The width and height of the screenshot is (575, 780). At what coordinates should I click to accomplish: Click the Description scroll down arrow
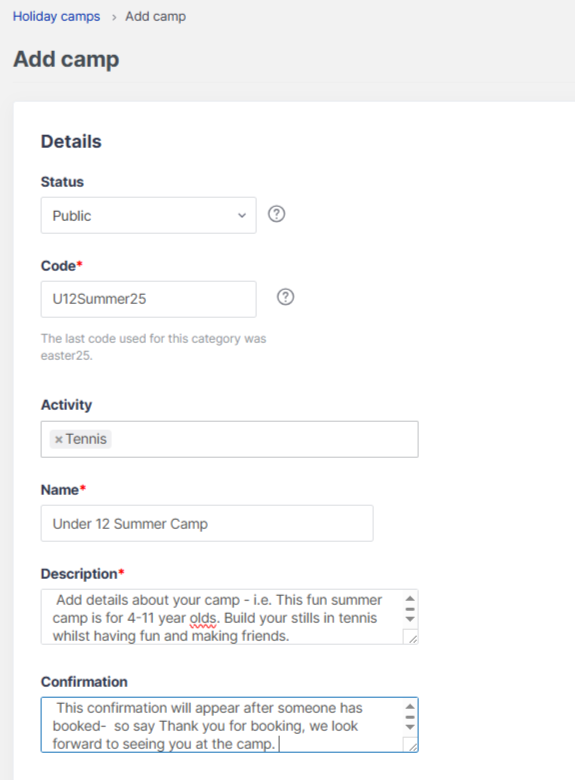click(410, 619)
